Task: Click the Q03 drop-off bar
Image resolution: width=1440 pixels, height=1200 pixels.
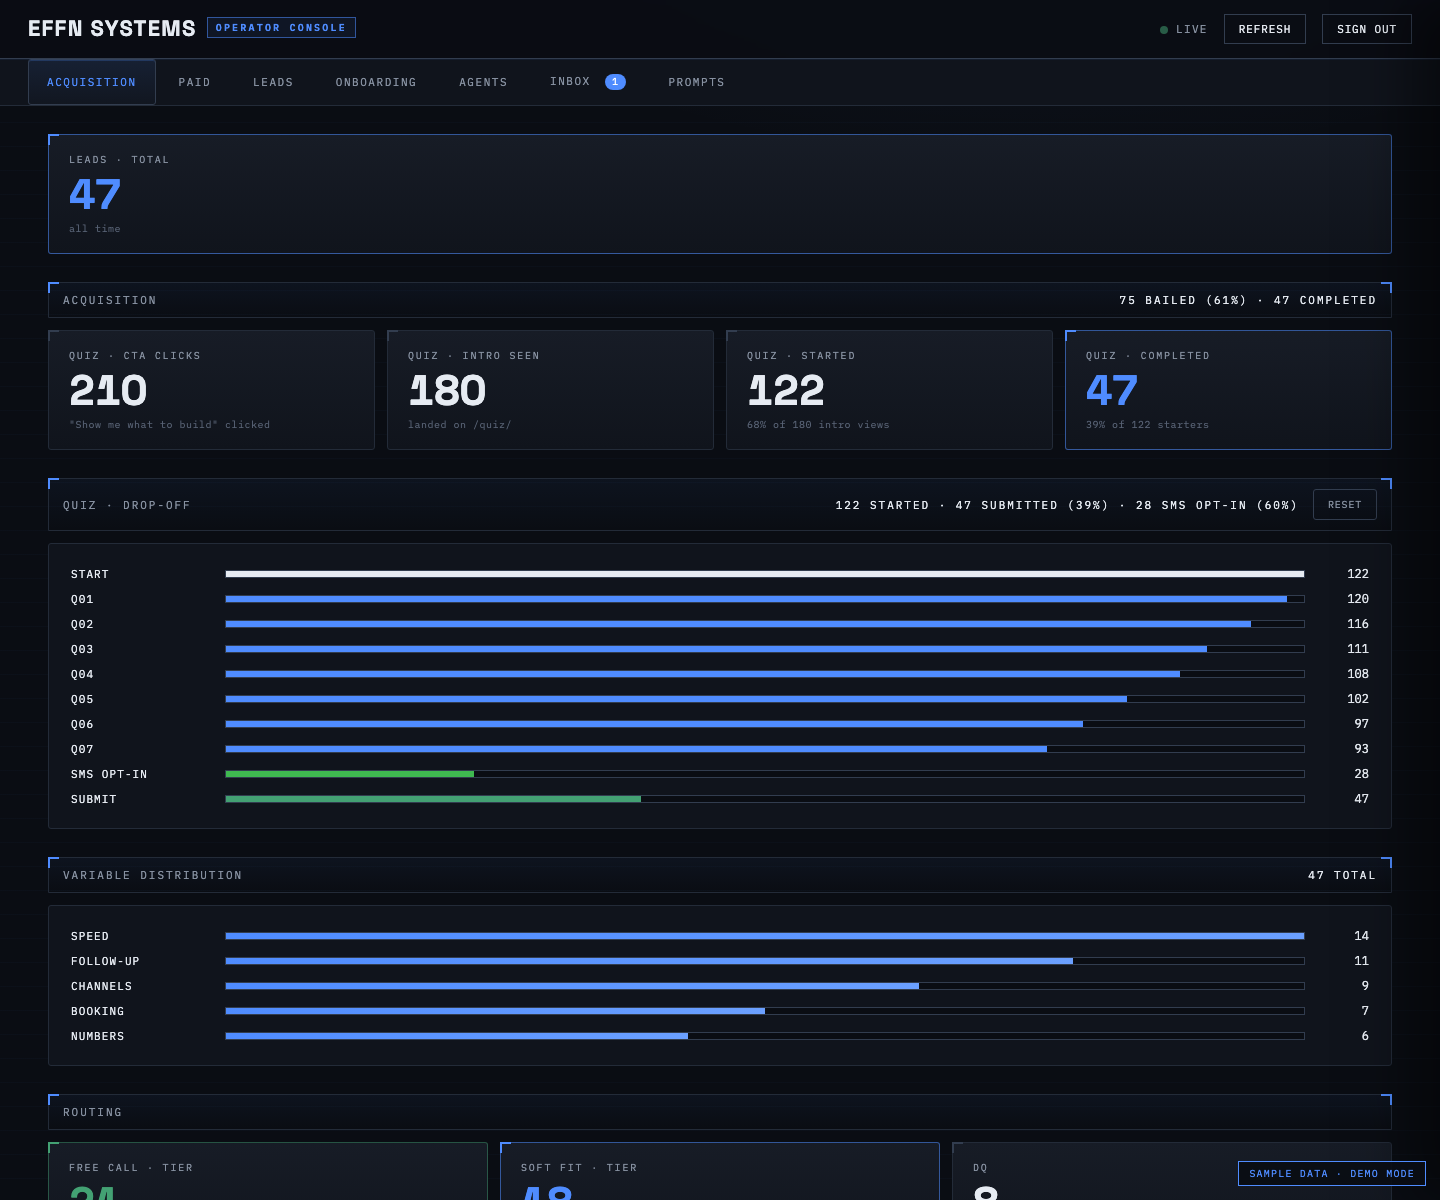Action: [765, 649]
